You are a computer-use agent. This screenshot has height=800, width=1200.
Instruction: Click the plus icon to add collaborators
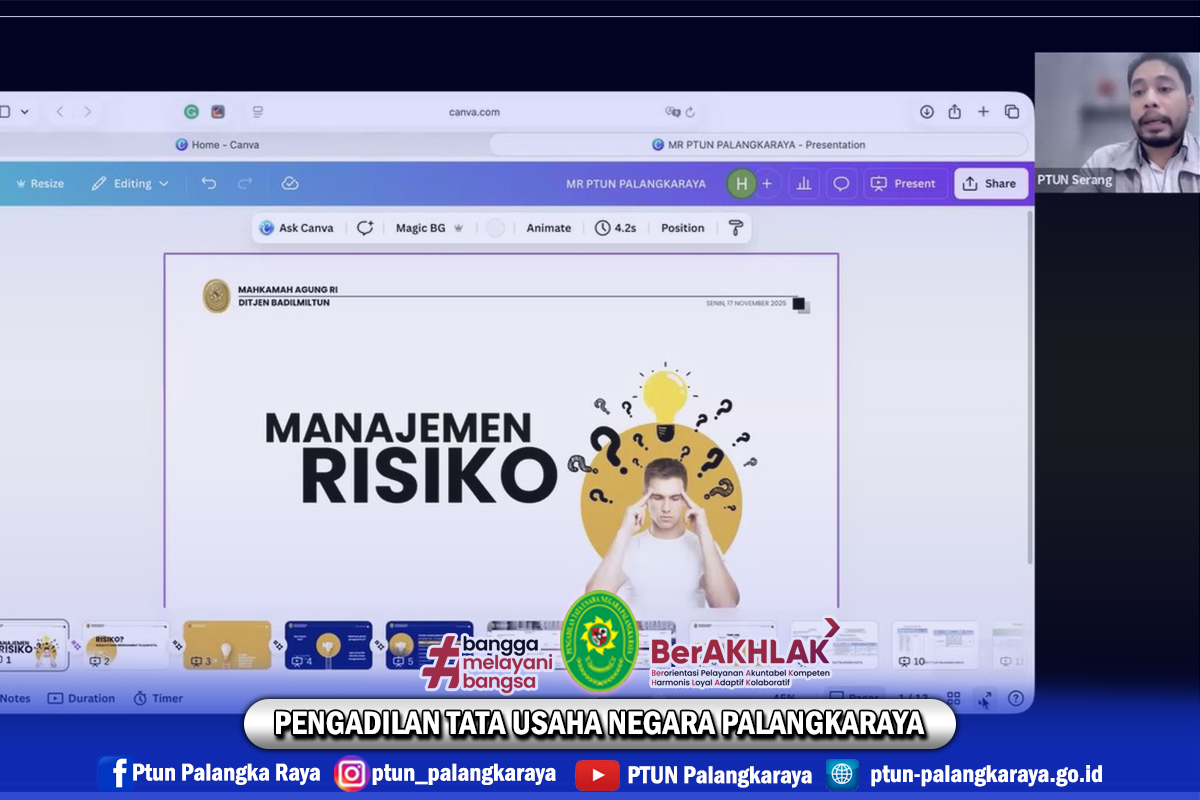(767, 184)
